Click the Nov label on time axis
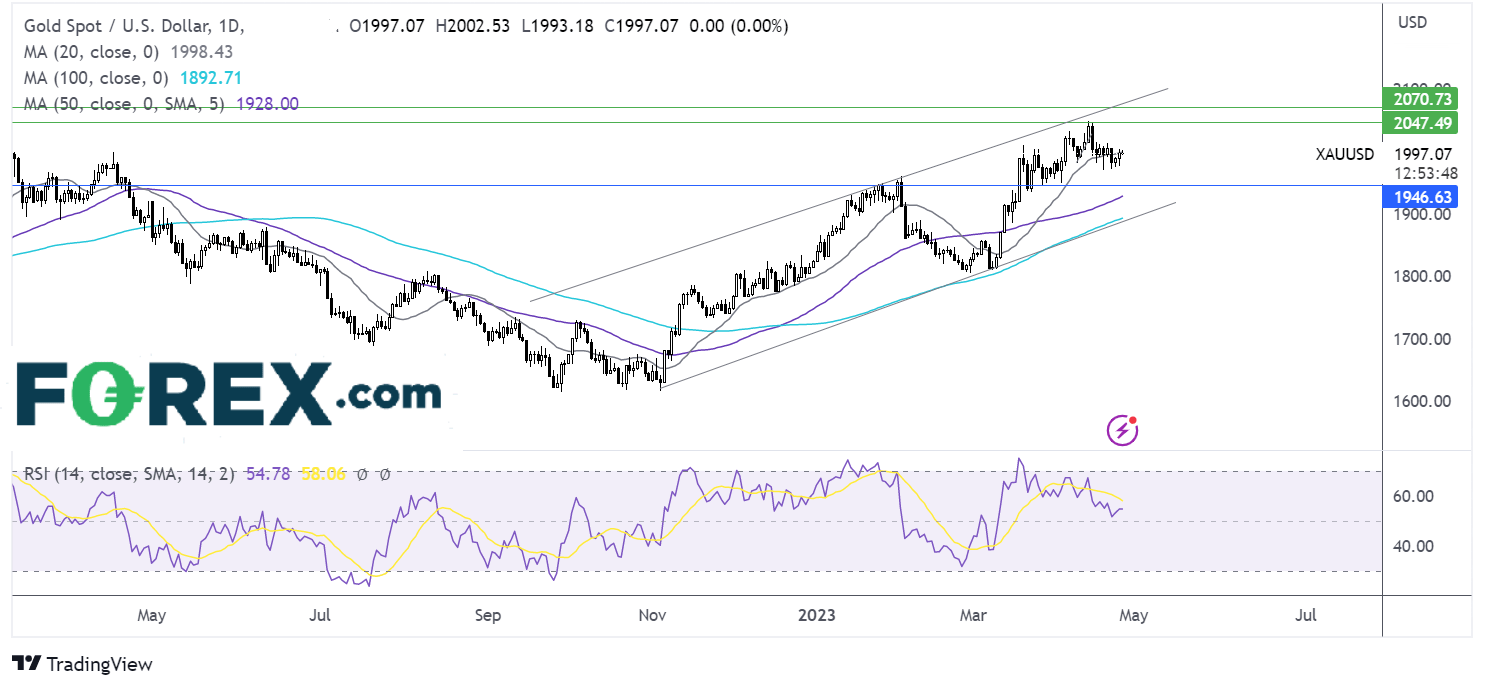1487x690 pixels. (651, 615)
